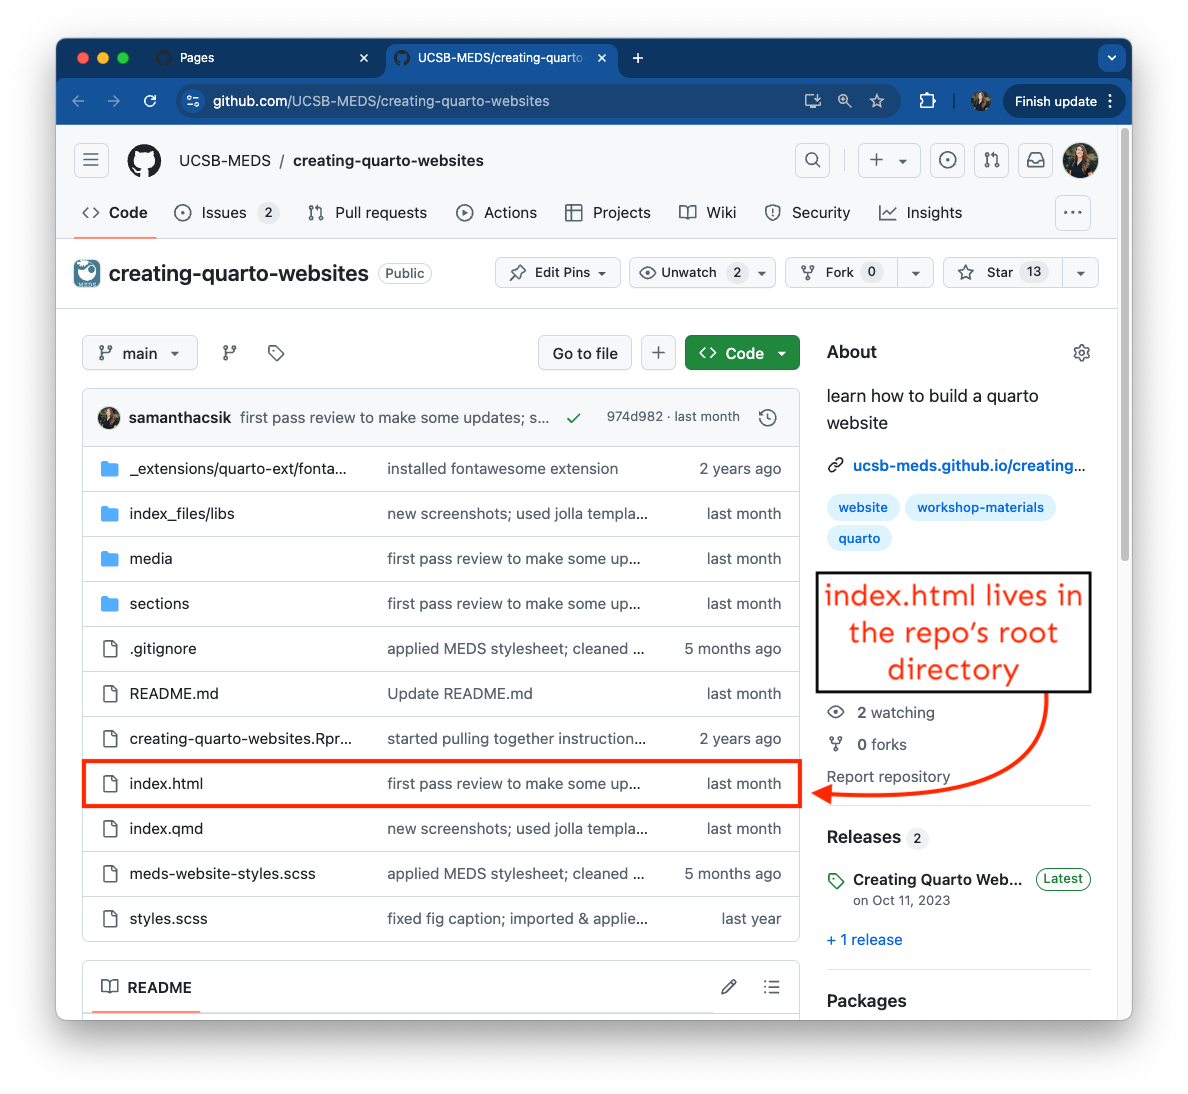The image size is (1188, 1094).
Task: Switch to the Insights tab
Action: click(920, 213)
